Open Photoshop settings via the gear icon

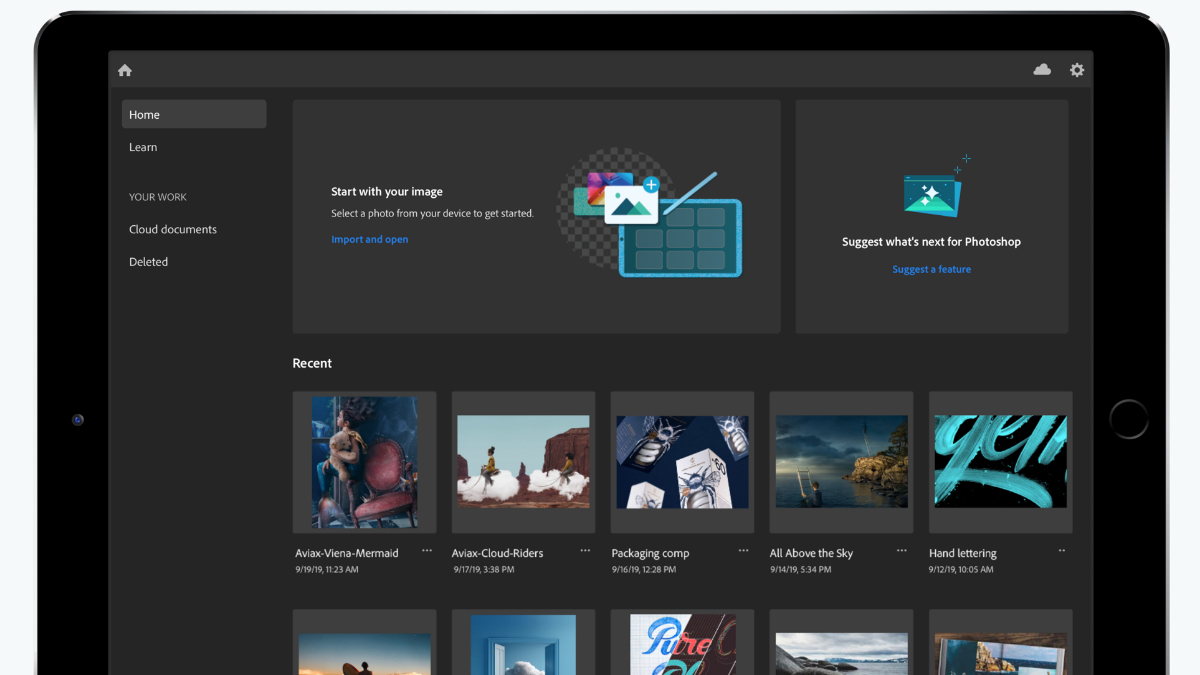1077,70
